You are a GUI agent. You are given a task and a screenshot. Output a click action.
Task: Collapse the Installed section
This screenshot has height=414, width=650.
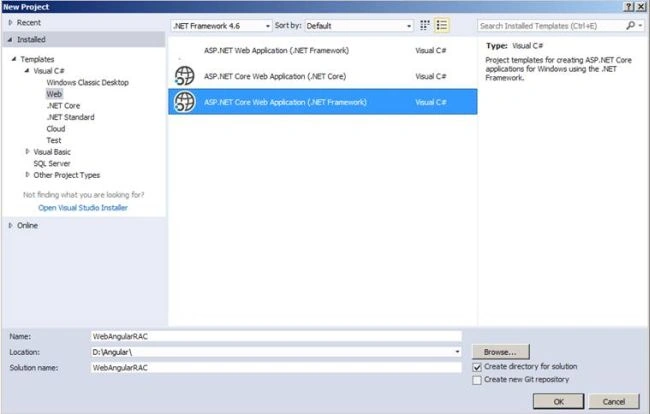(x=10, y=40)
